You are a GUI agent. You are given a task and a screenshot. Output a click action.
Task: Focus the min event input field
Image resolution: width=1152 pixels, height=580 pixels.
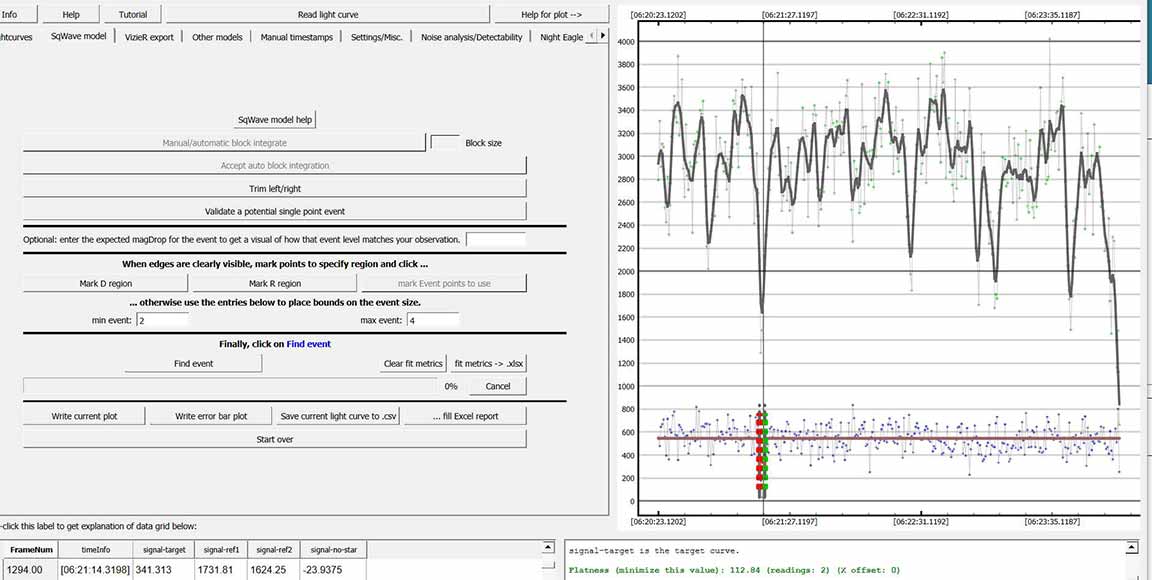point(162,320)
